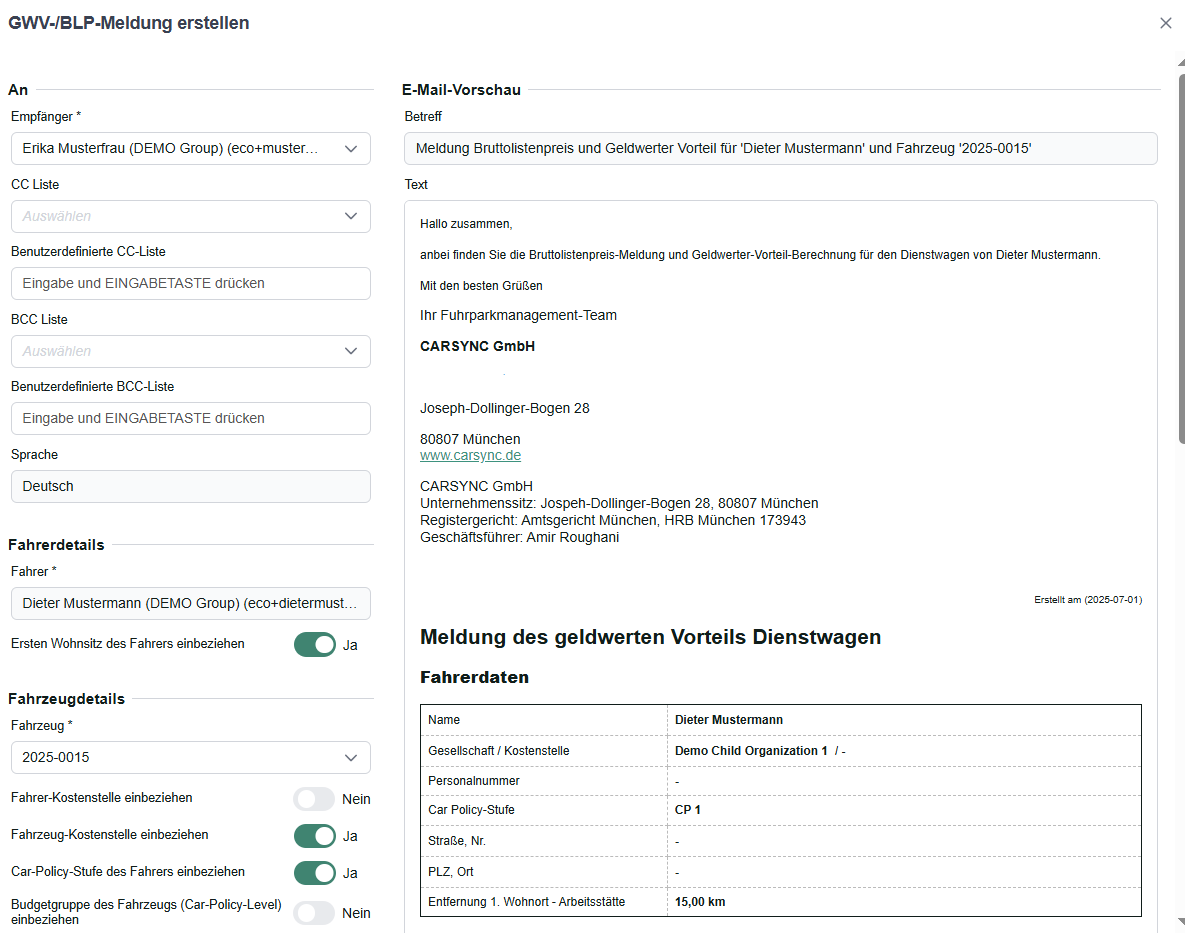Open the BCC Liste dropdown

tap(190, 352)
